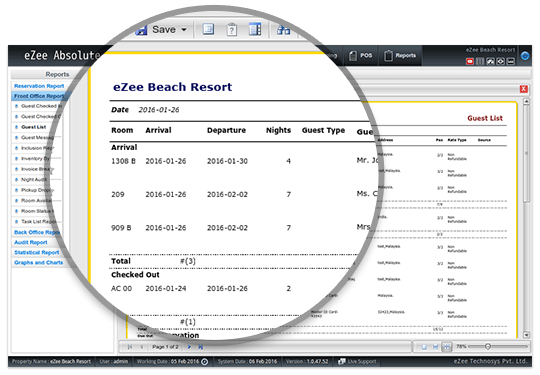Click the Departure column header

tap(226, 131)
